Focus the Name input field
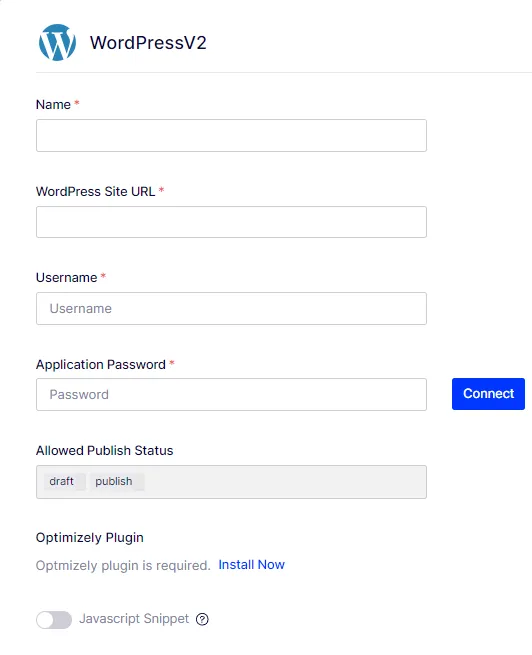This screenshot has height=655, width=532. tap(231, 135)
